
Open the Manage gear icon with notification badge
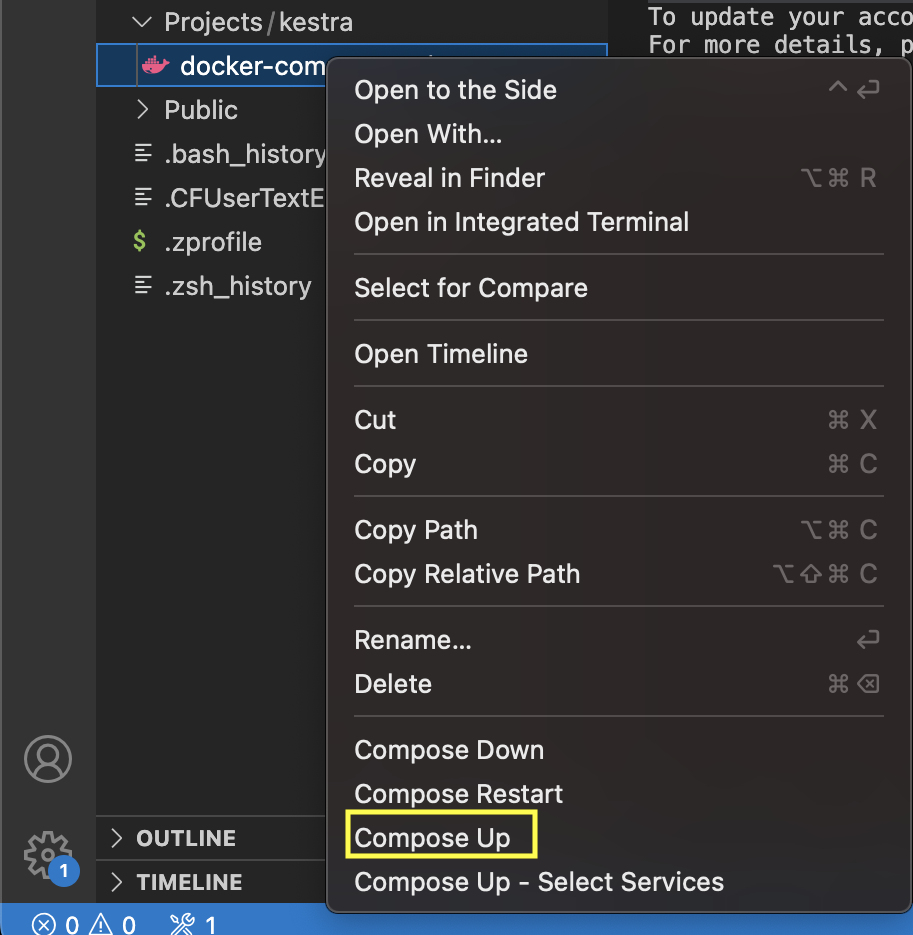click(x=48, y=856)
